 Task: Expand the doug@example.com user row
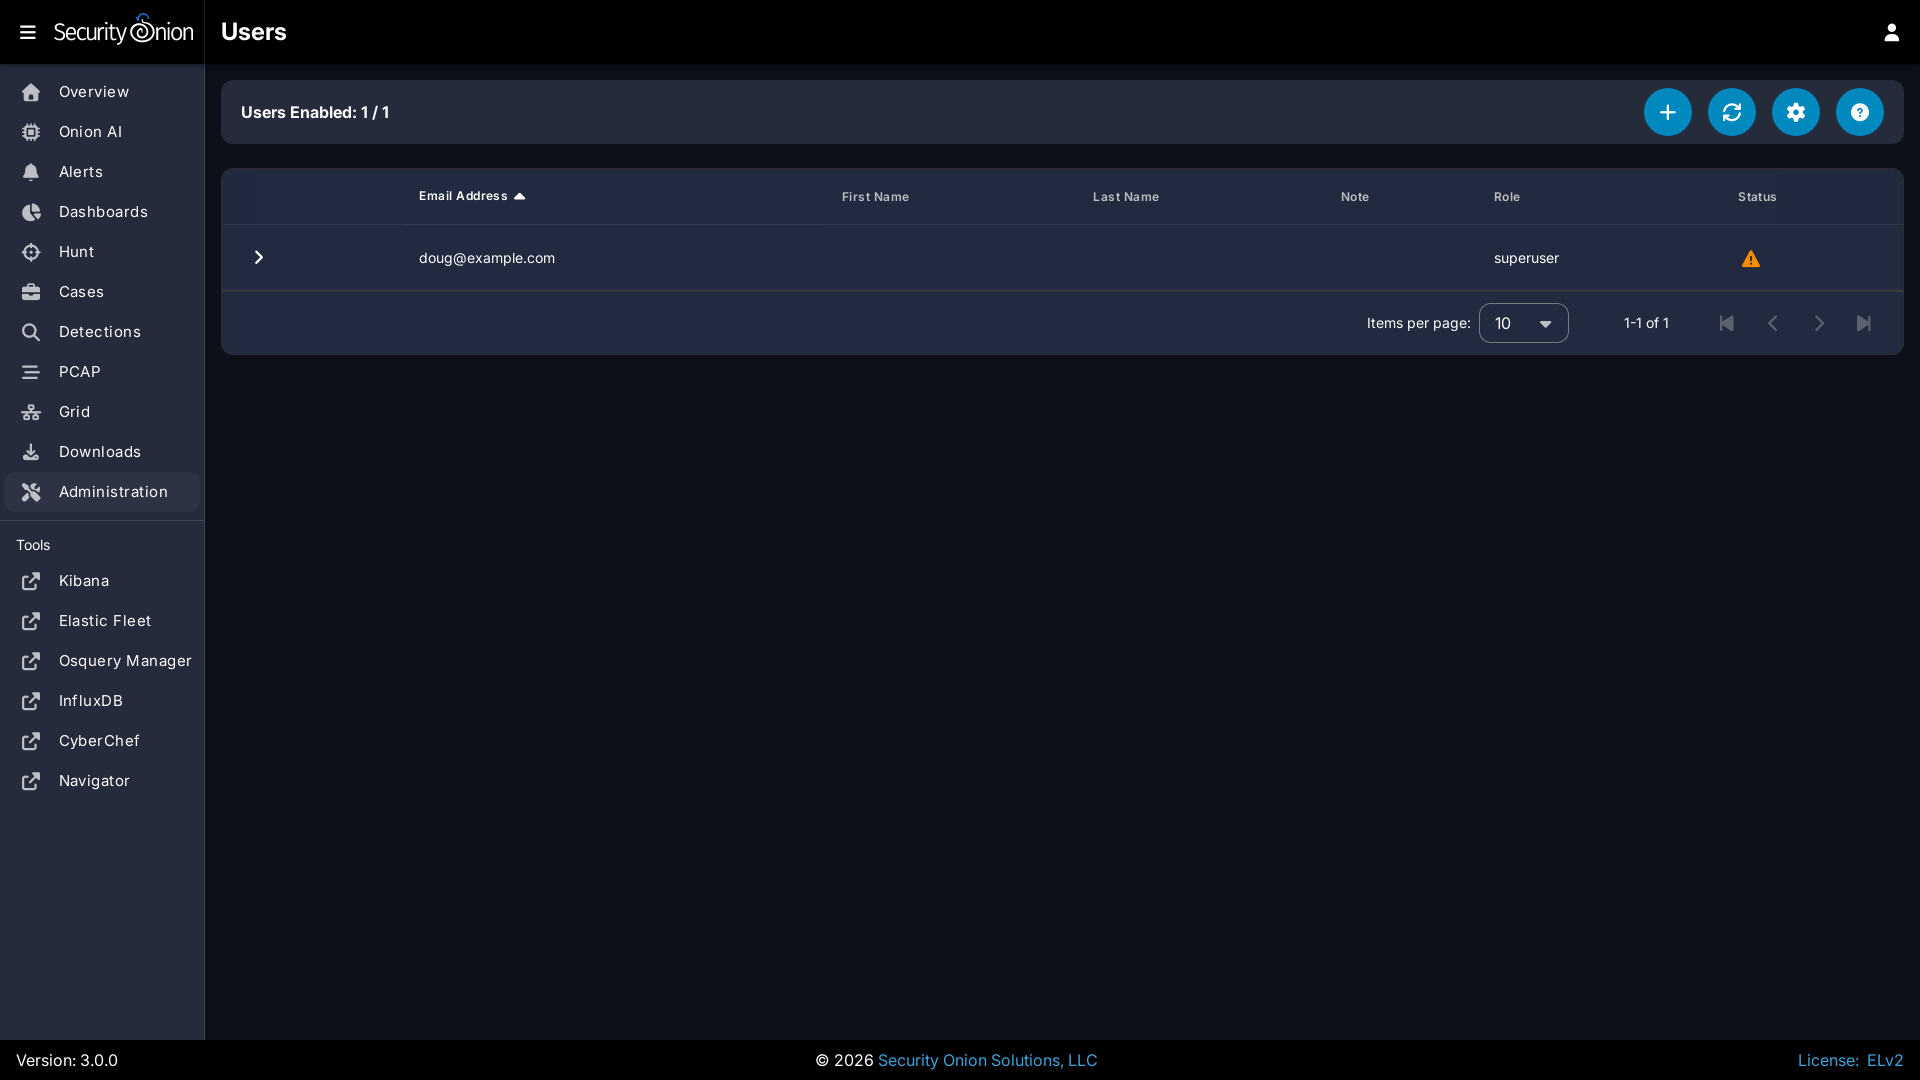coord(258,258)
